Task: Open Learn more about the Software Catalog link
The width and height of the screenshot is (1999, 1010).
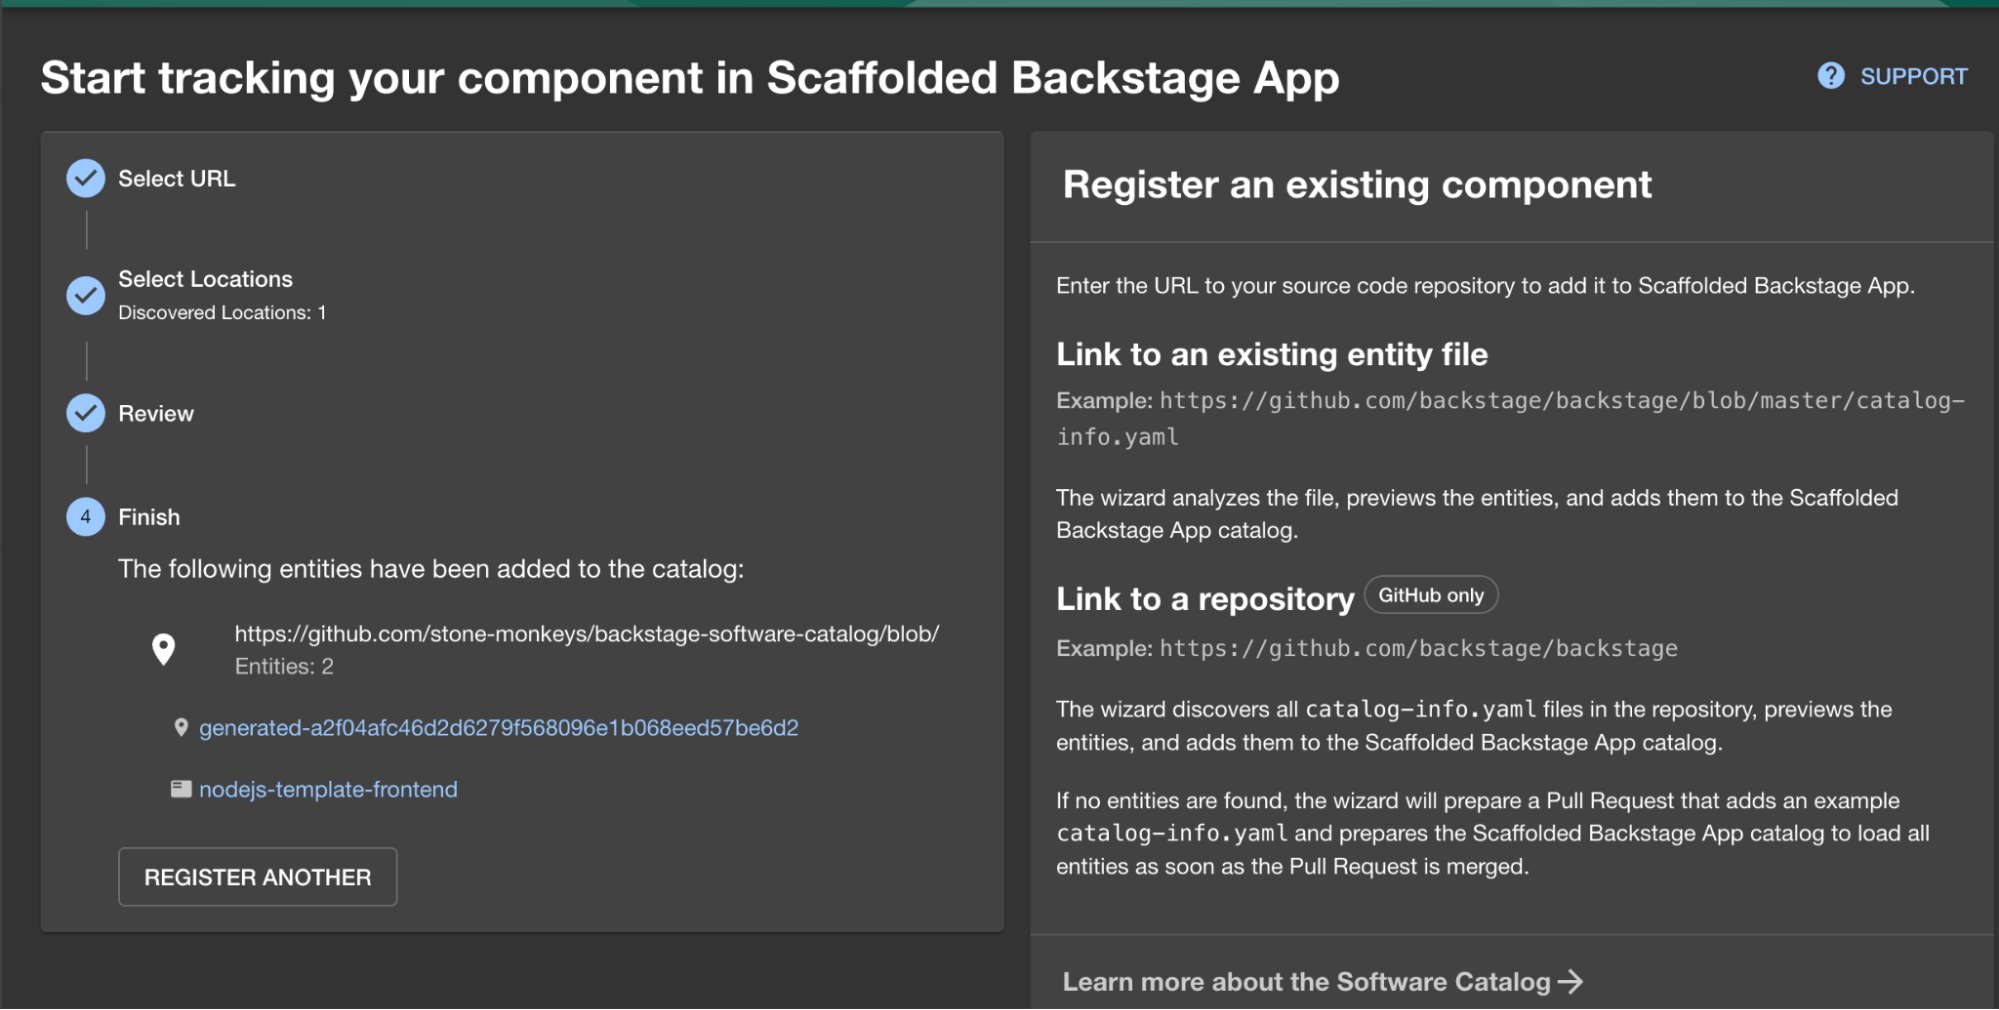Action: pos(1322,982)
